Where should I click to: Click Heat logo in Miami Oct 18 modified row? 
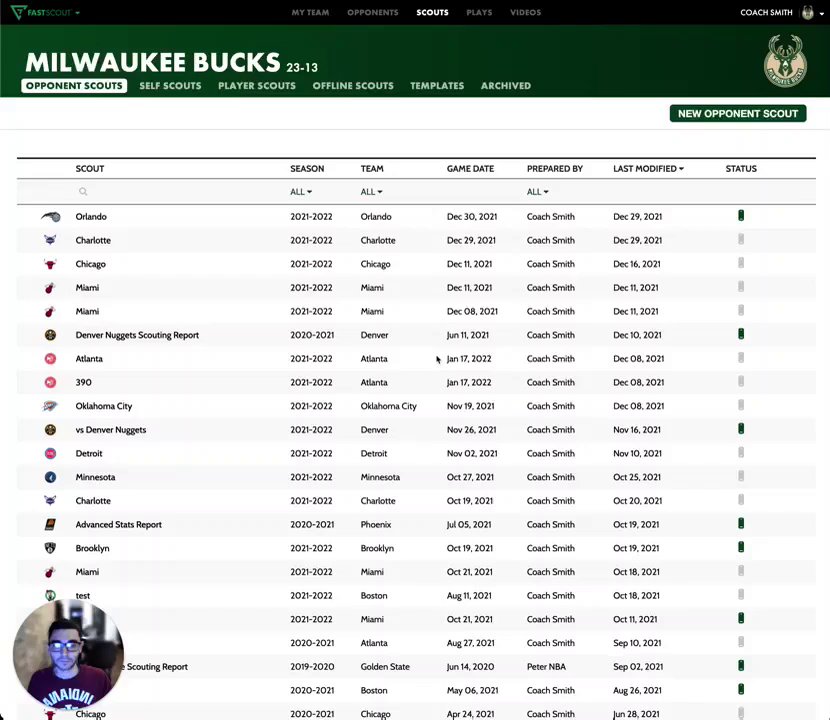pyautogui.click(x=50, y=572)
